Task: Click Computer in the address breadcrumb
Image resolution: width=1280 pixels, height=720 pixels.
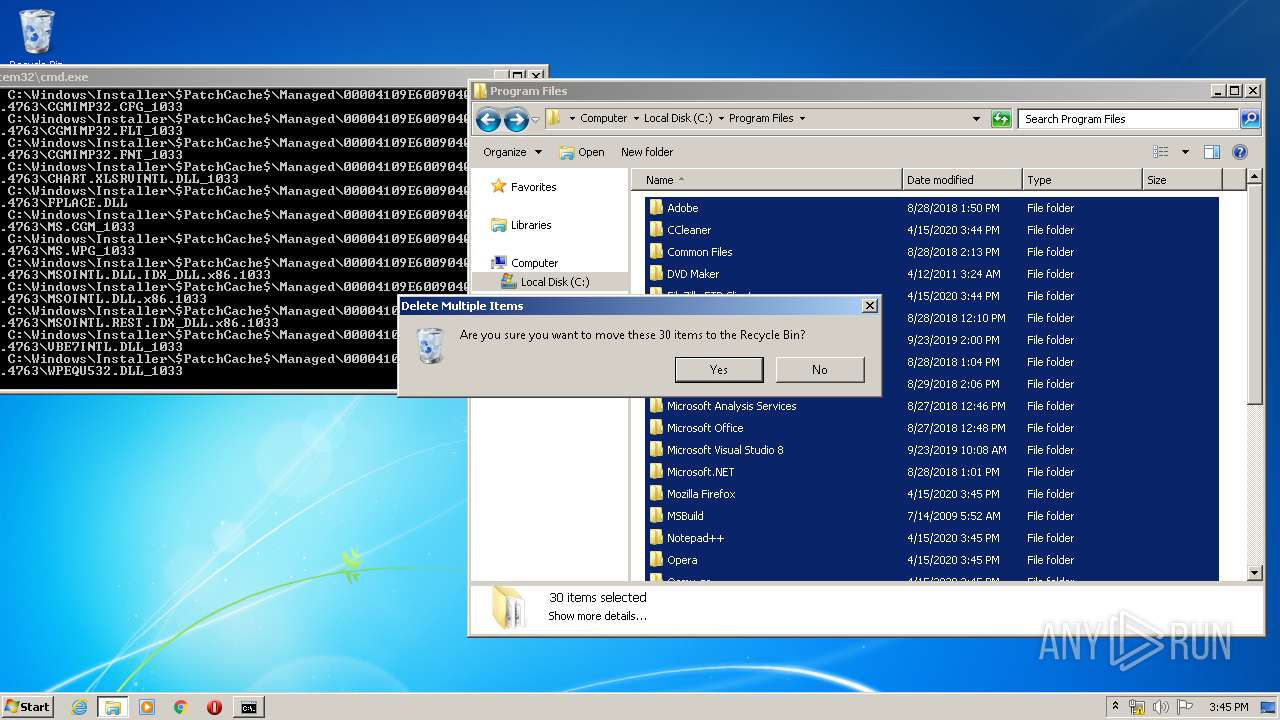Action: click(604, 118)
